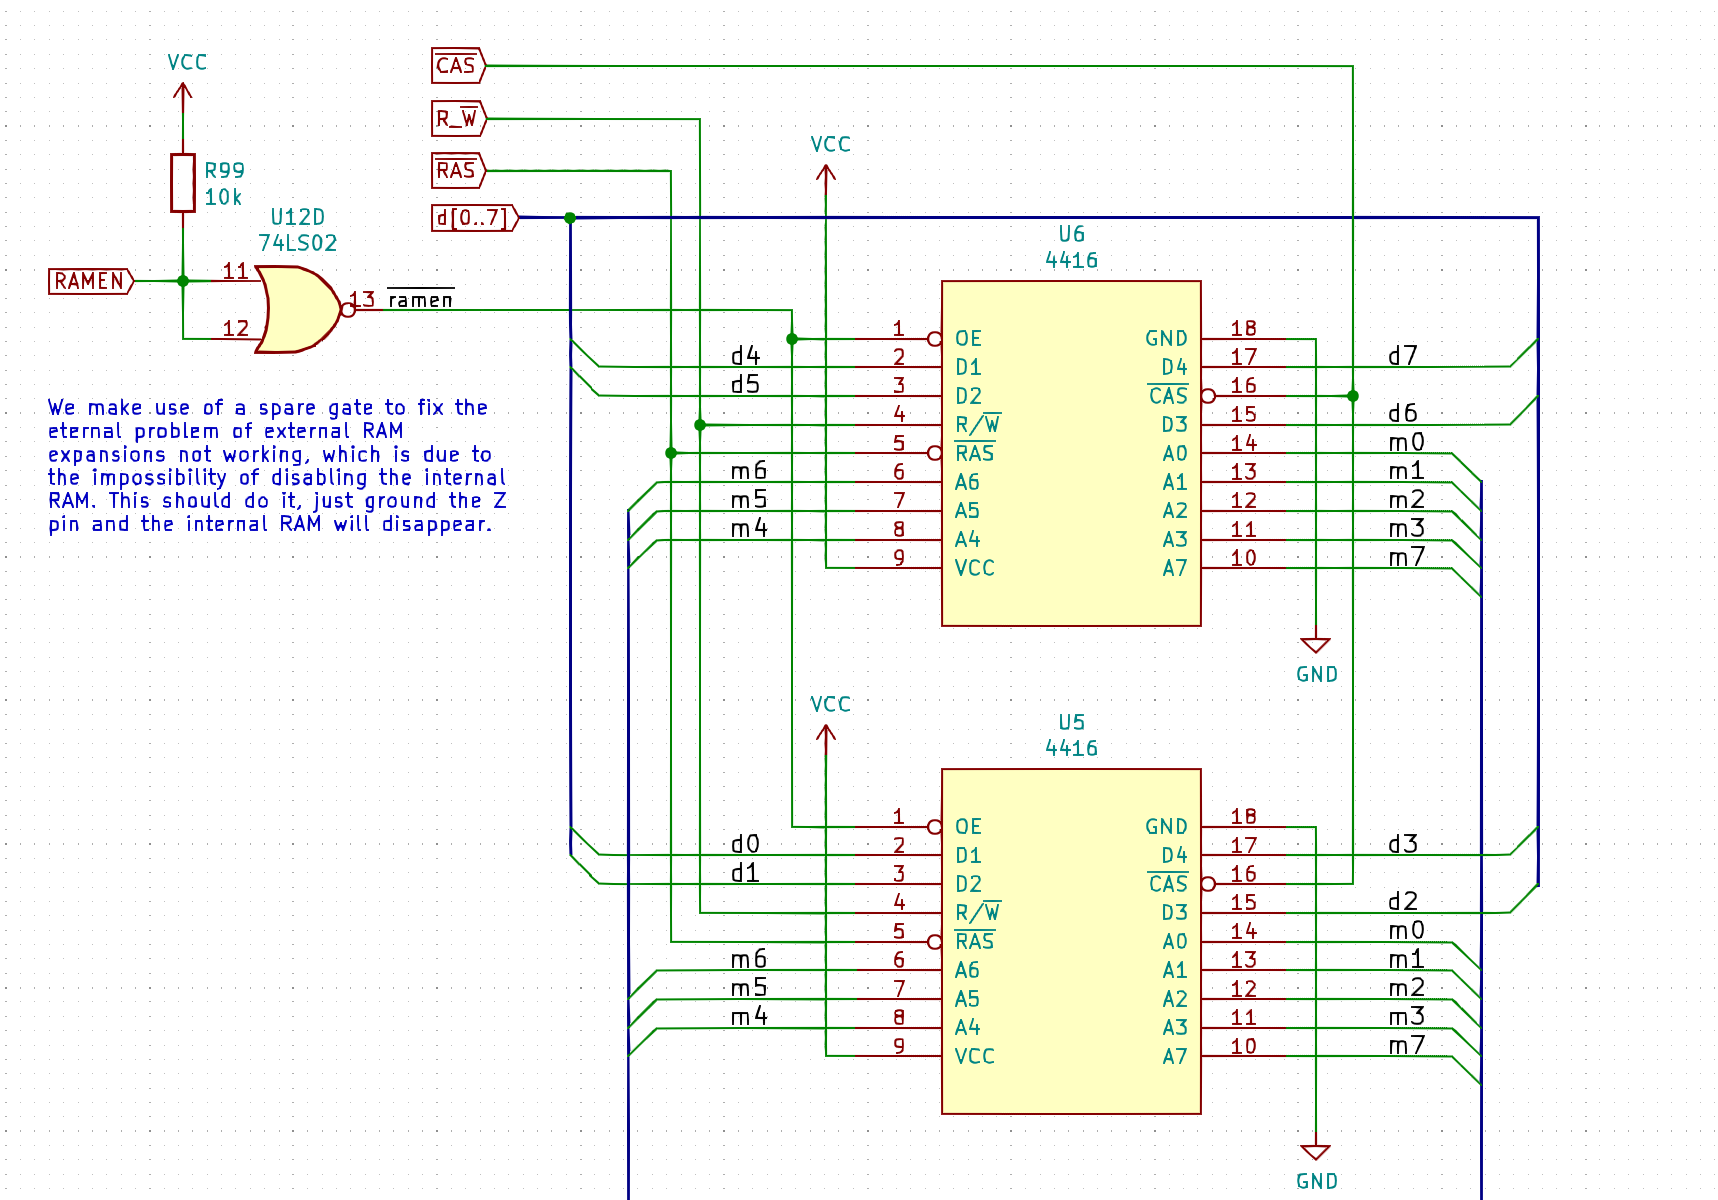Click the junction dot on U6 RAS wire

pyautogui.click(x=671, y=453)
